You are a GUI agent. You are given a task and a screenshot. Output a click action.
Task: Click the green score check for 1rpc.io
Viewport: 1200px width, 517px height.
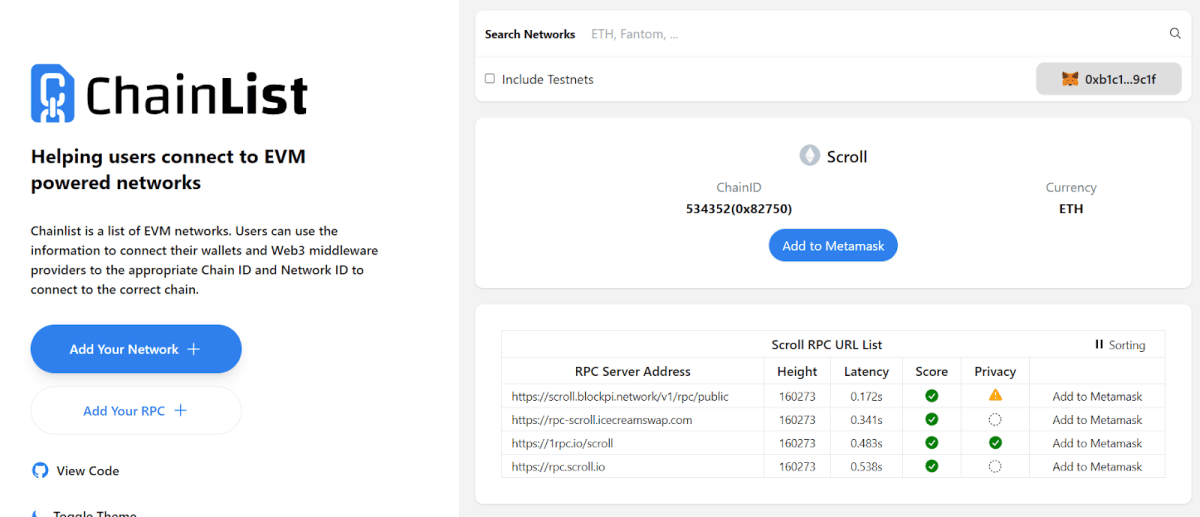(932, 443)
